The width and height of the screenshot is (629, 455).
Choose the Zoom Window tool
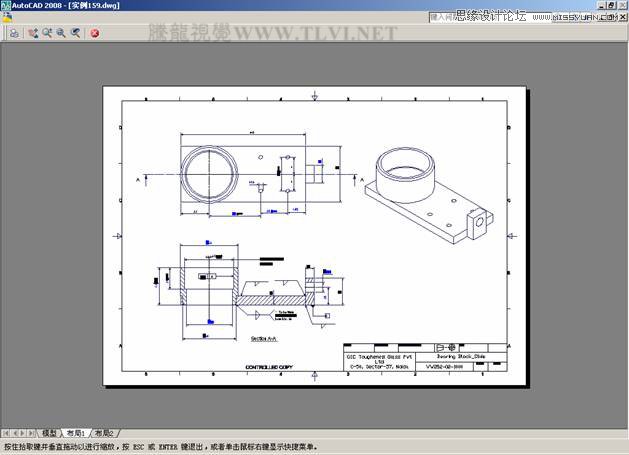(61, 33)
